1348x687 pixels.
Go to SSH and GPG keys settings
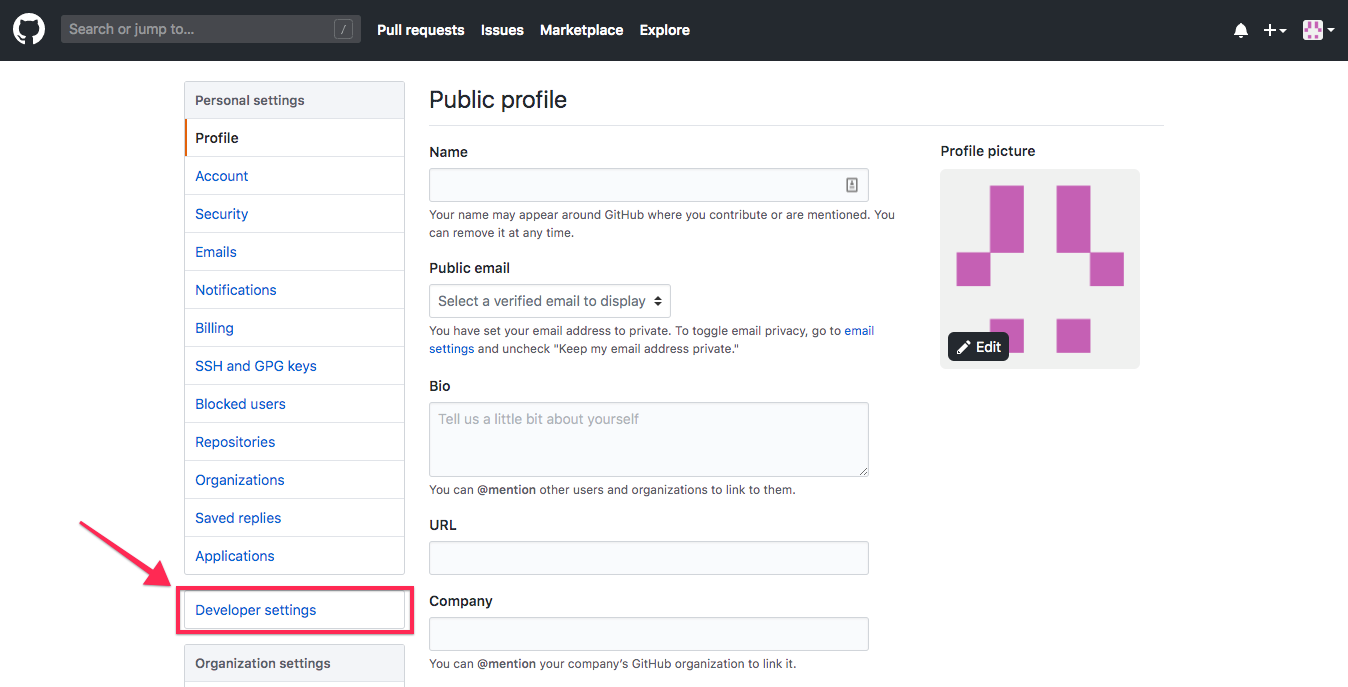click(x=257, y=366)
